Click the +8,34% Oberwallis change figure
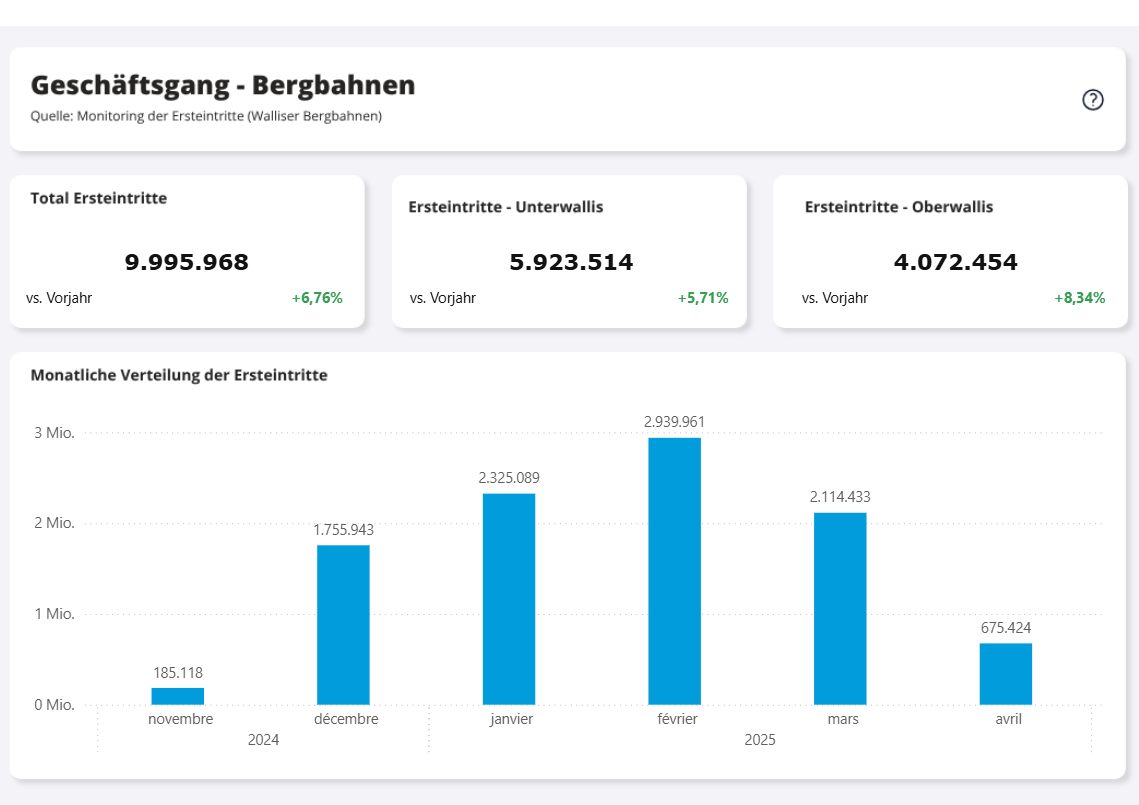The height and width of the screenshot is (805, 1139). [1079, 298]
